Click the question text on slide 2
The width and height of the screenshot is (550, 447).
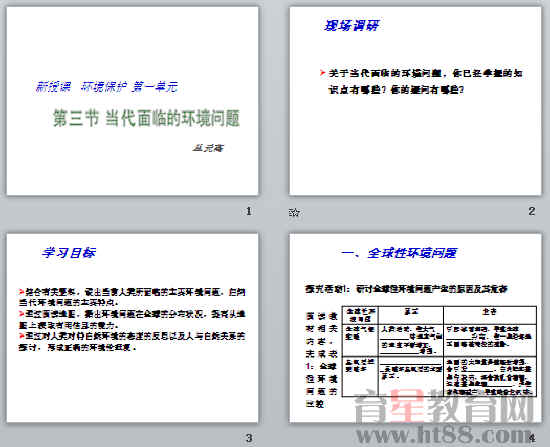pos(425,81)
